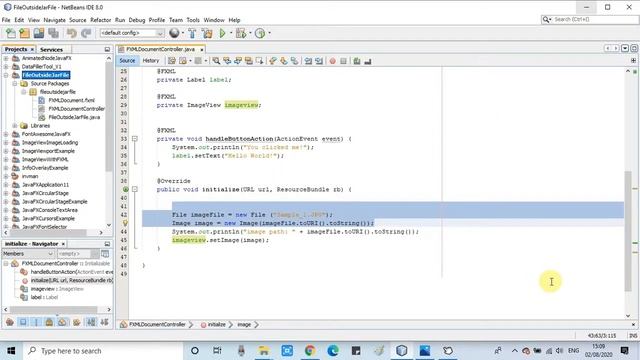Open File Explorer from the taskbar

pyautogui.click(x=264, y=351)
